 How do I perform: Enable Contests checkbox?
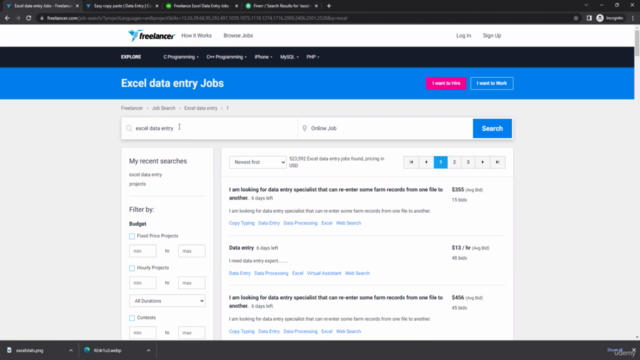pyautogui.click(x=132, y=318)
